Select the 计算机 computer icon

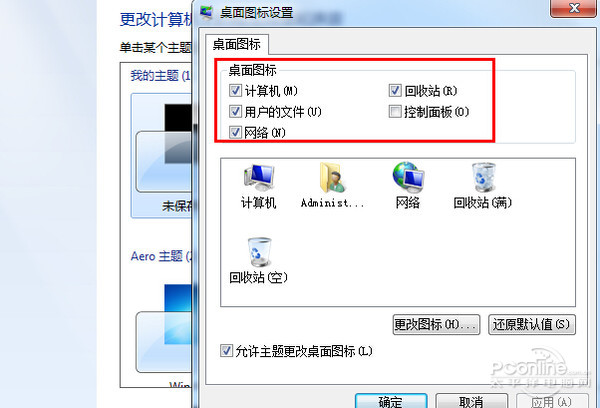pyautogui.click(x=259, y=178)
